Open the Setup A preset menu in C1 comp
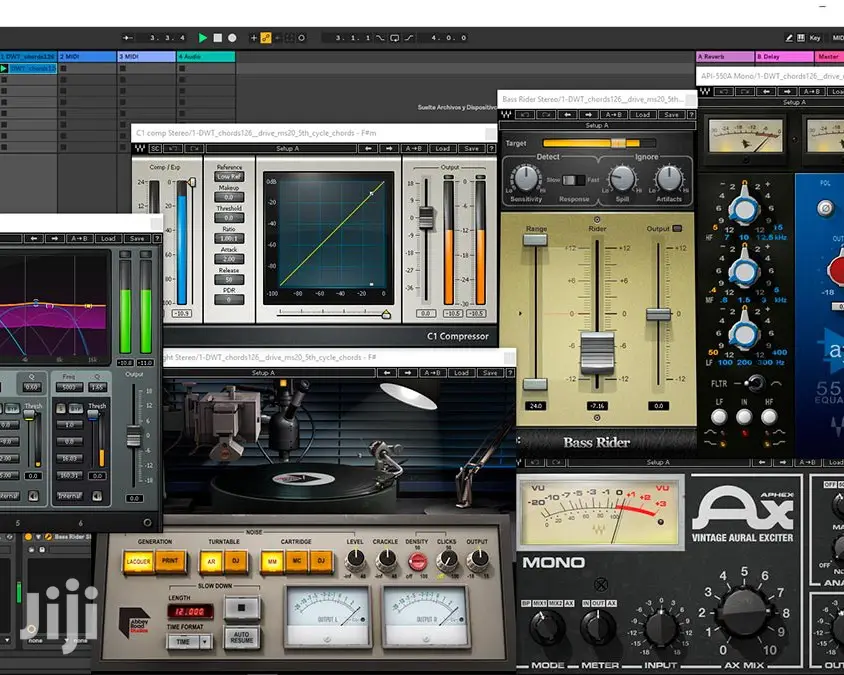Viewport: 844px width, 675px height. point(281,149)
